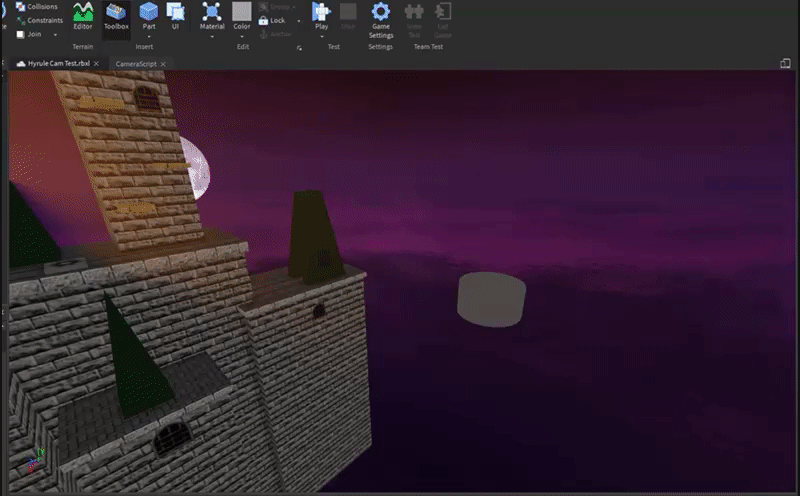Screen dimensions: 800x496
Task: Open the Terrain Editor
Action: [83, 16]
